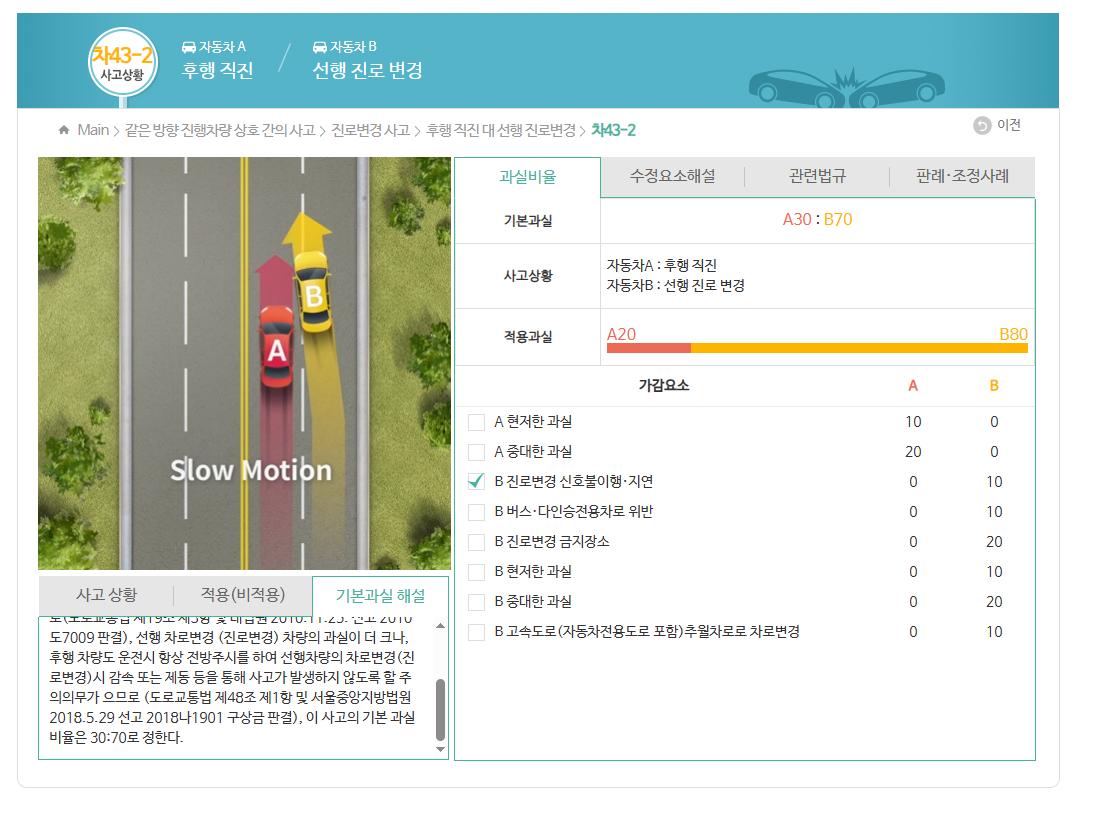The height and width of the screenshot is (813, 1098).
Task: Open 같은 방향 진행차량 상호 간의 사고 breadcrumb
Action: [x=220, y=130]
